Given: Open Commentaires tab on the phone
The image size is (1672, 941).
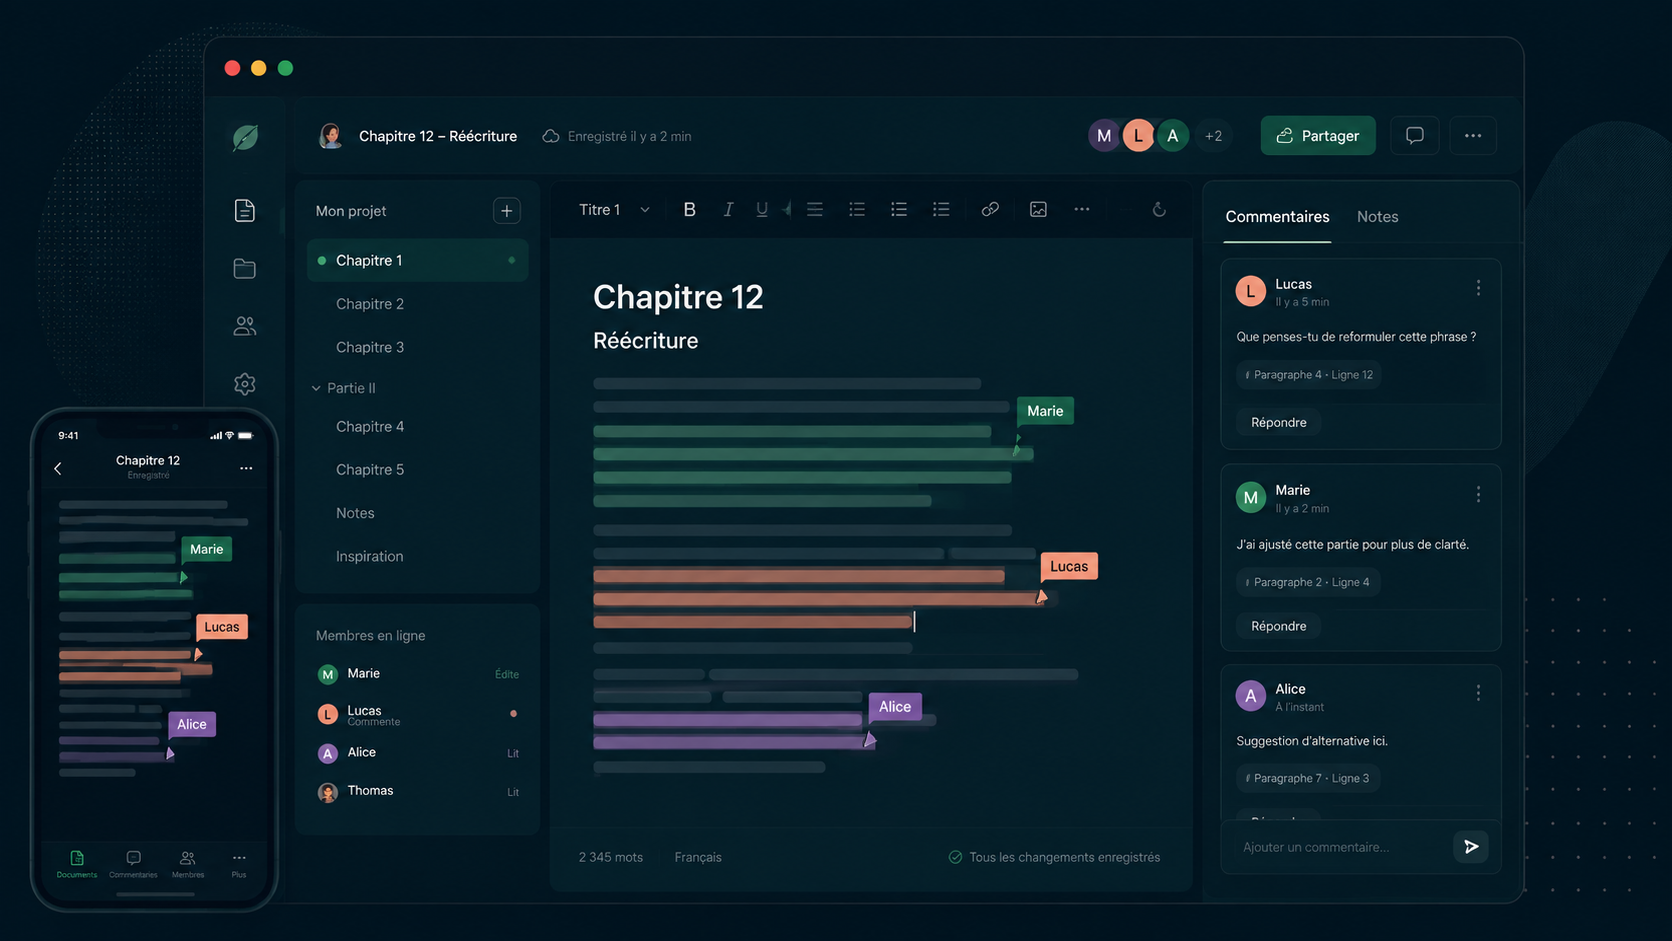Looking at the screenshot, I should (x=133, y=864).
